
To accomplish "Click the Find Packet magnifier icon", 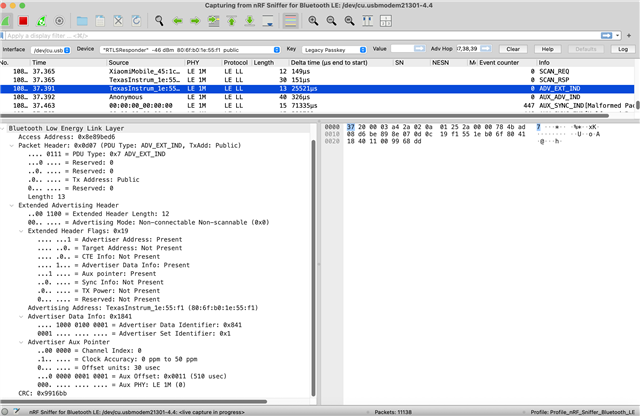I will (x=160, y=20).
